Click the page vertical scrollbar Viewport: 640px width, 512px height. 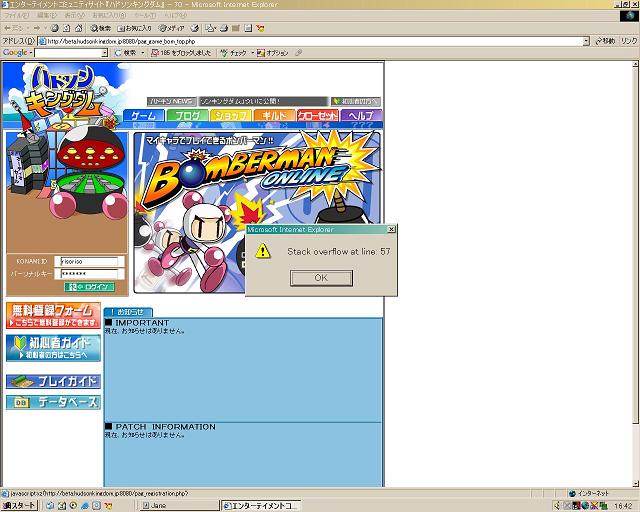tap(635, 274)
